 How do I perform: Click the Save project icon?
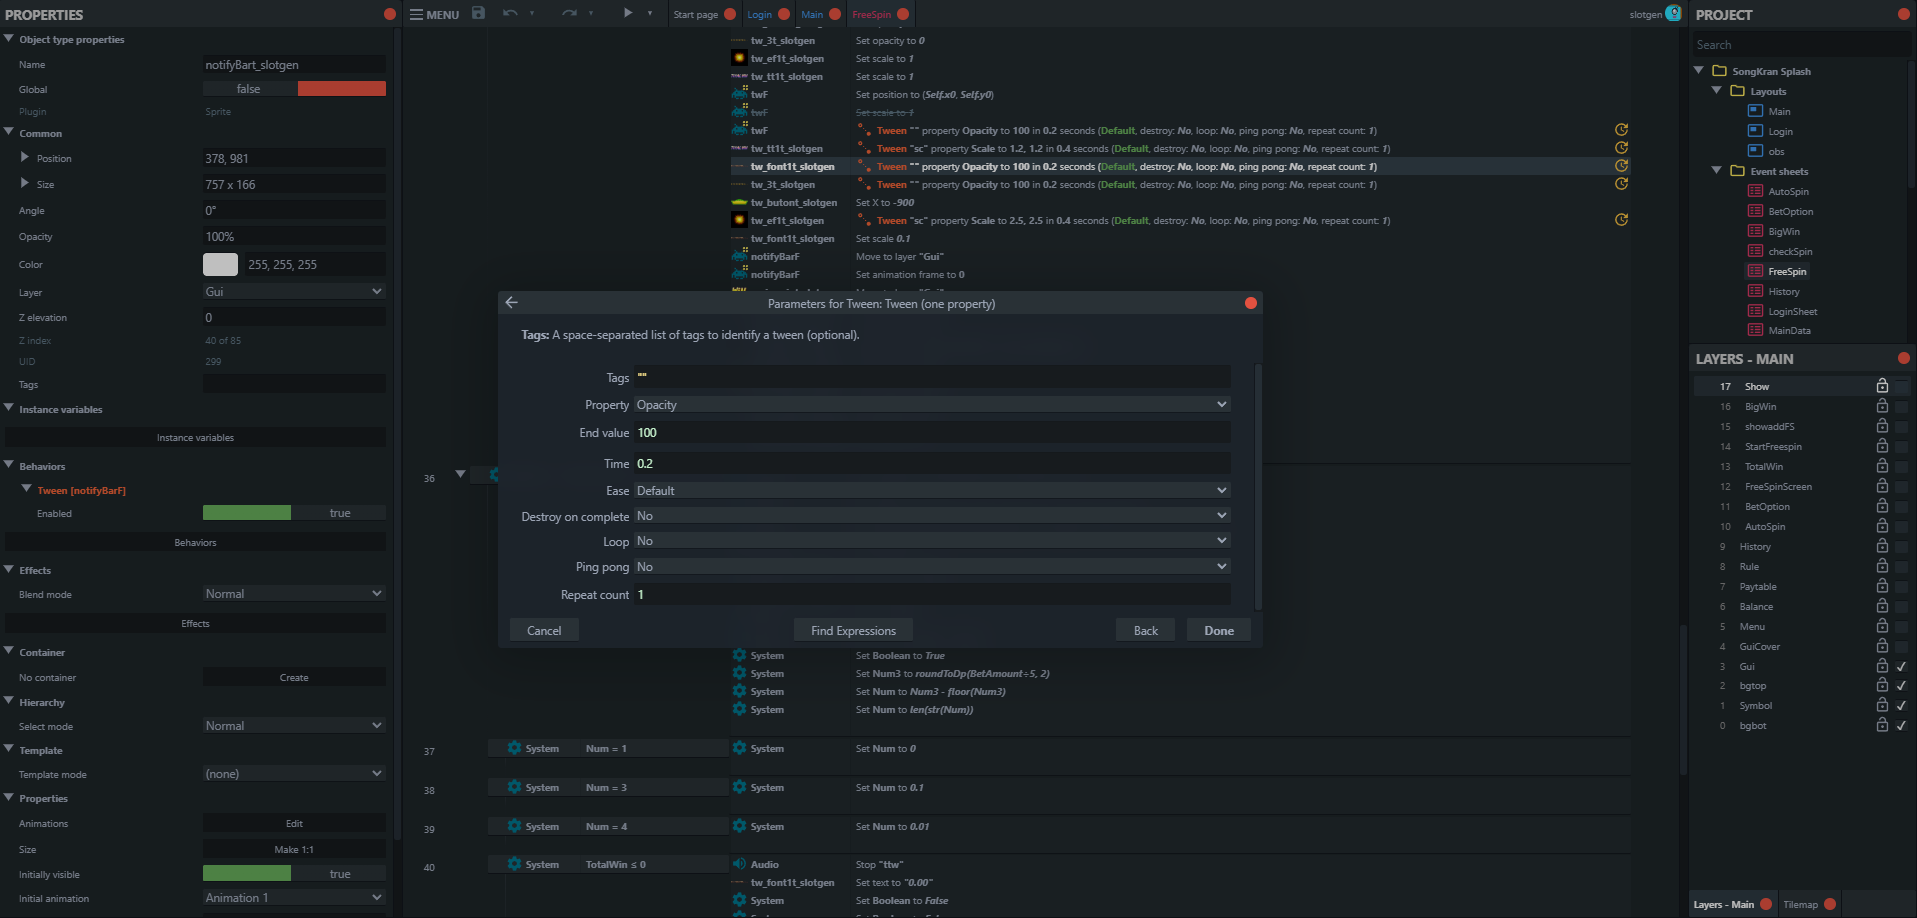point(478,13)
